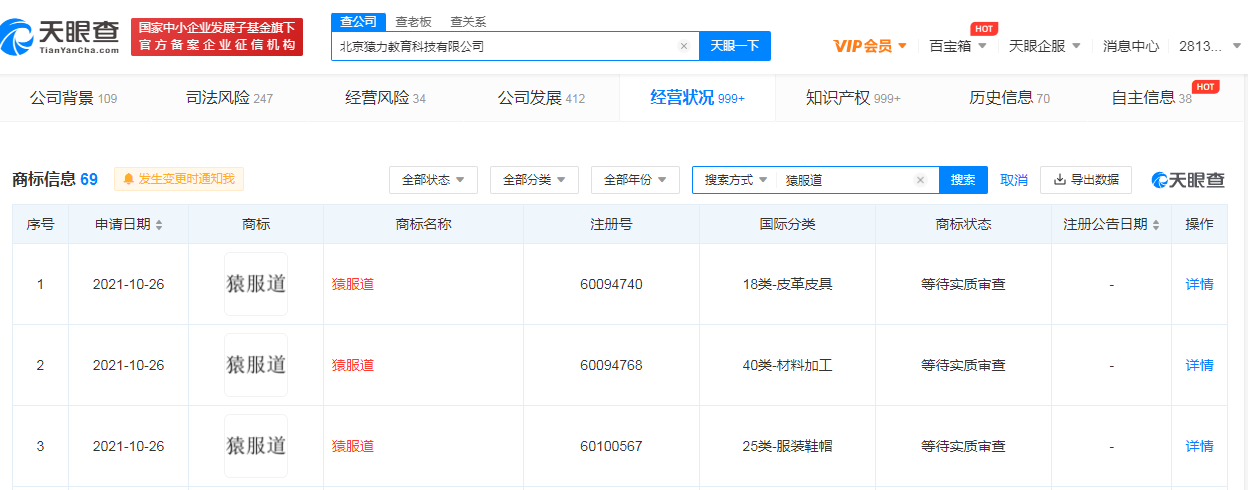The image size is (1248, 490).
Task: Open the first 猿服道 trademark image
Action: 256,284
